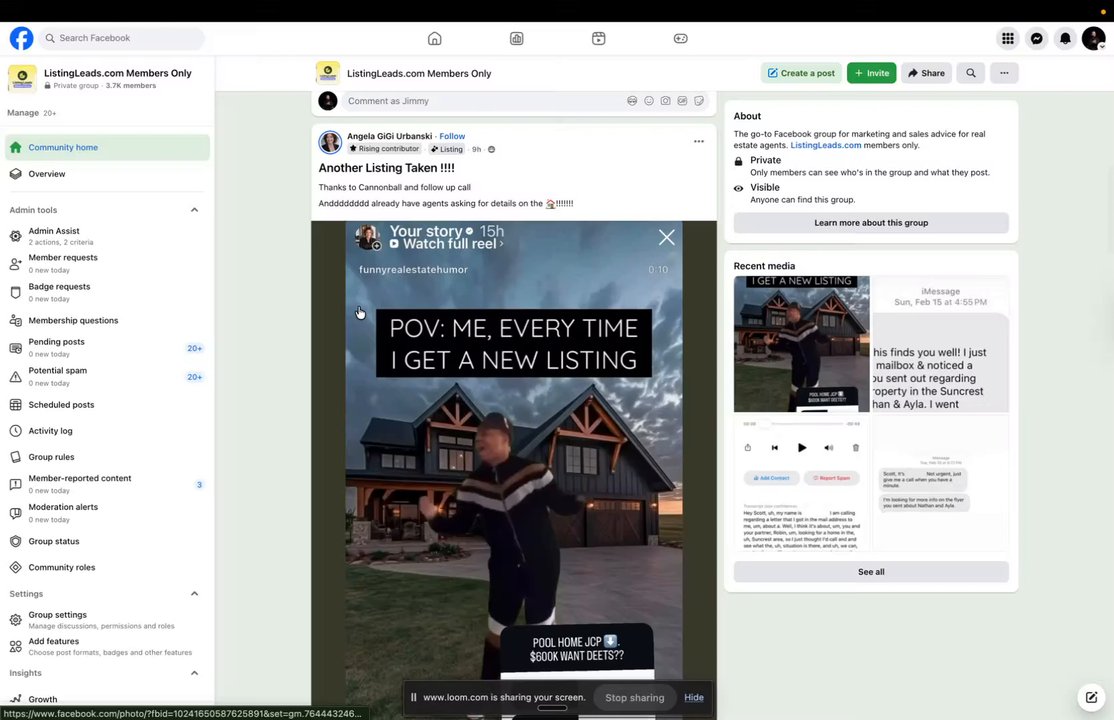Viewport: 1114px width, 720px height.
Task: Focus the Search Facebook field
Action: (x=122, y=38)
